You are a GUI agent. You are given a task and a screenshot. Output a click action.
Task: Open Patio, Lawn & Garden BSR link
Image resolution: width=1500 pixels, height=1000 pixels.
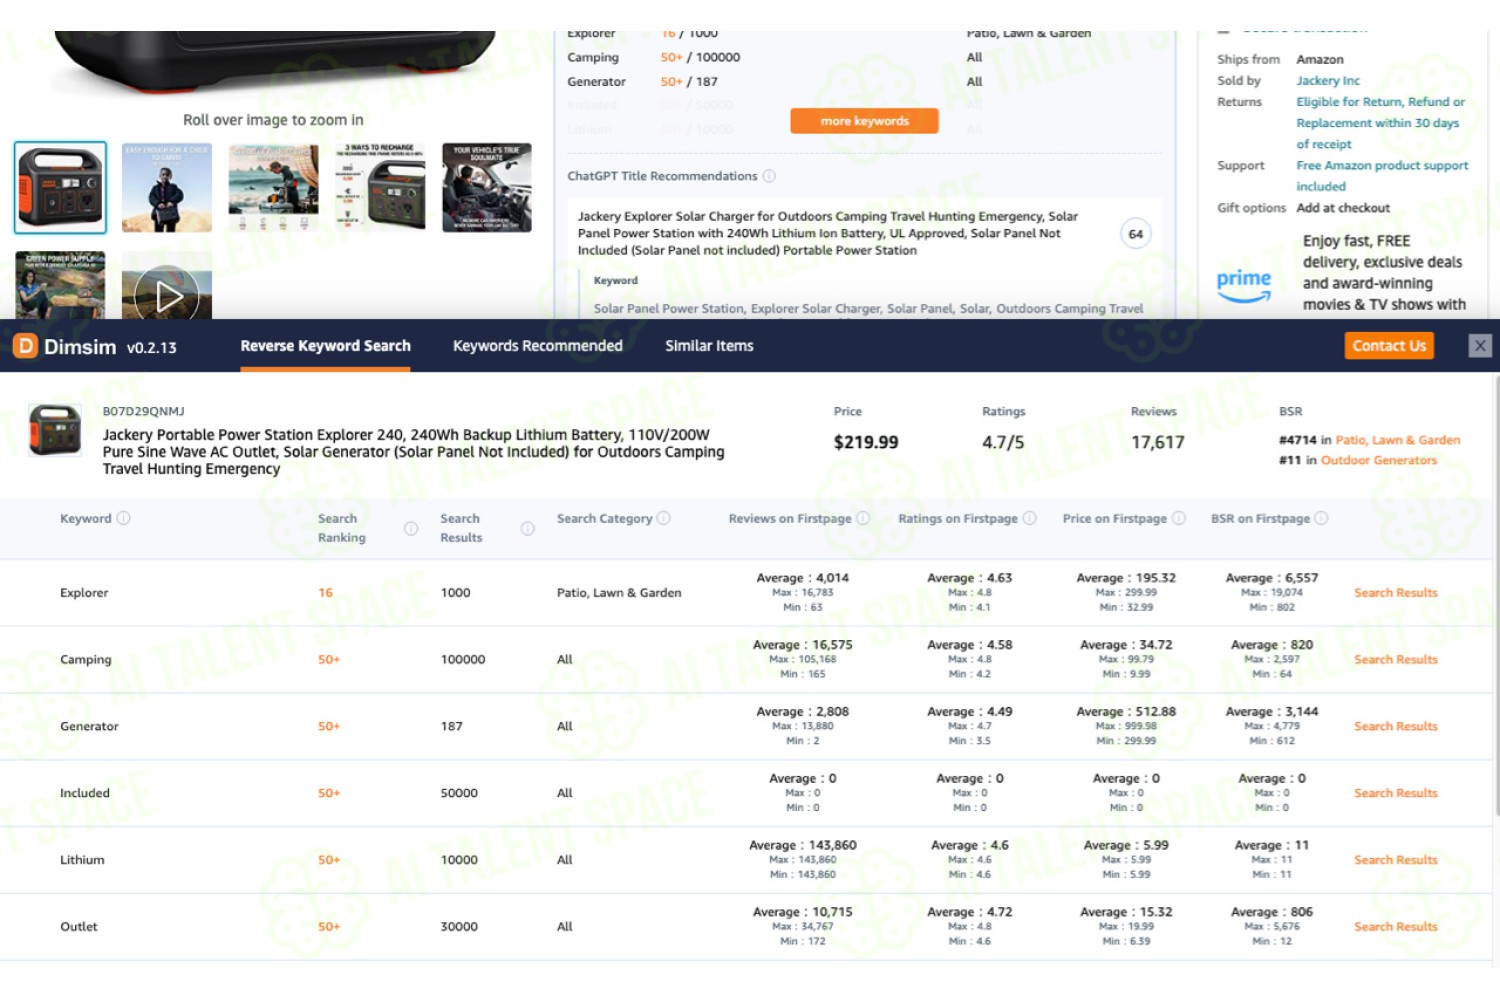(1397, 440)
